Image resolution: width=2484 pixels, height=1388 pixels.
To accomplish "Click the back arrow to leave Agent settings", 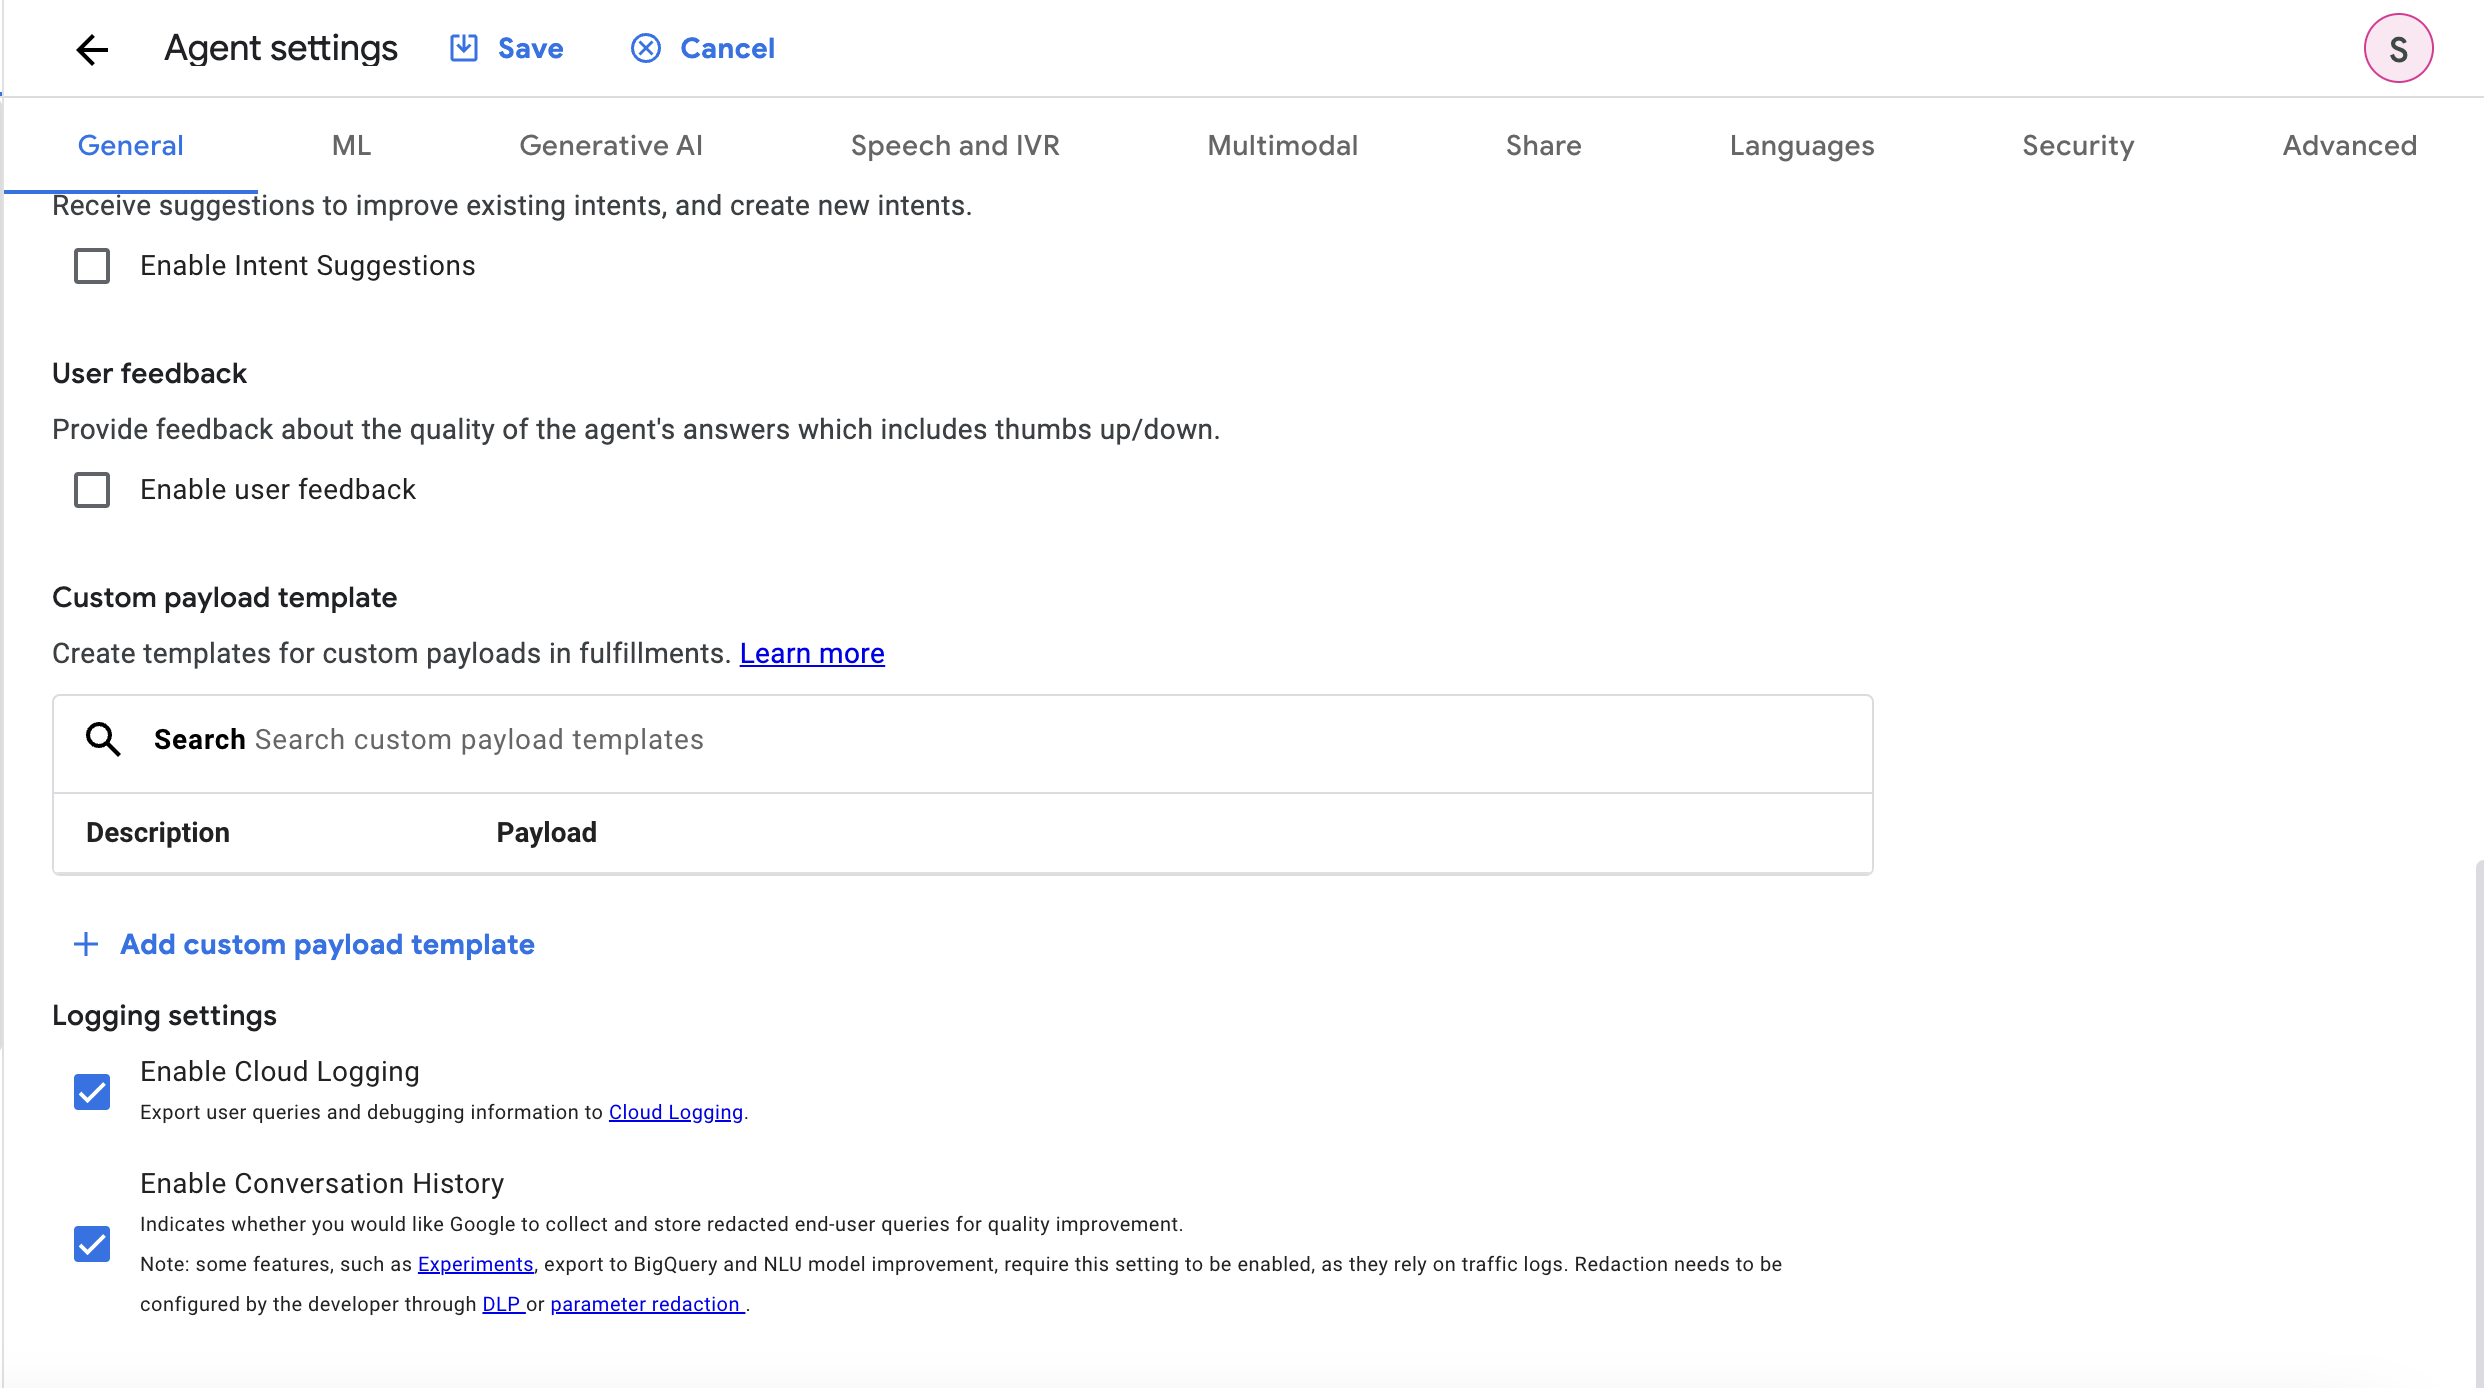I will pos(92,49).
